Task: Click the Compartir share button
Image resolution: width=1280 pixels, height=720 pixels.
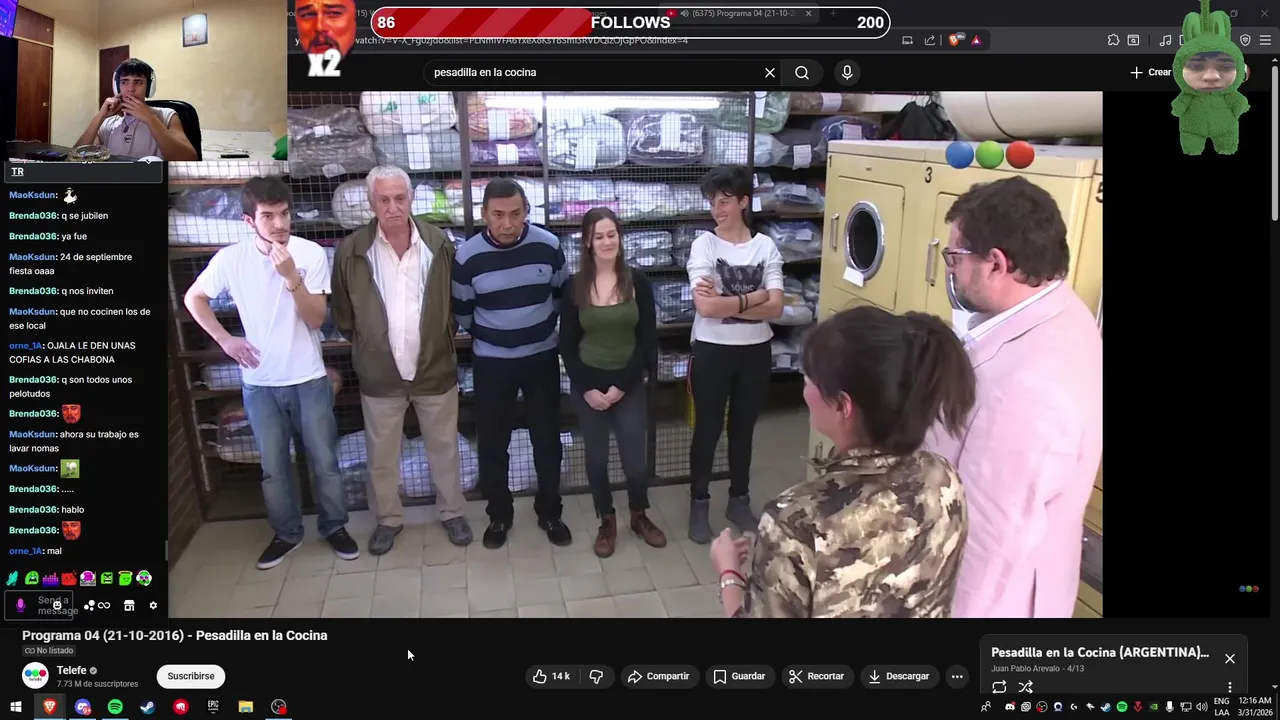Action: pos(658,676)
